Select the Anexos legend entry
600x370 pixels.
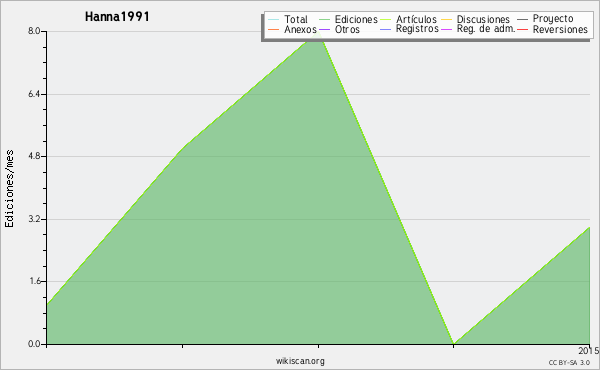click(292, 29)
